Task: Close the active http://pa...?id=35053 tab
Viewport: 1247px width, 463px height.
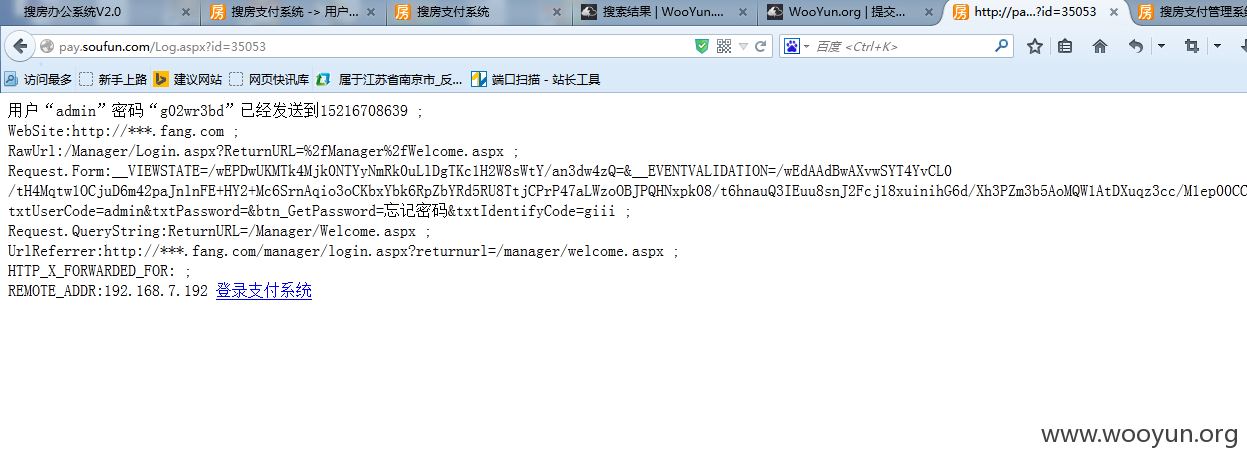Action: click(x=1115, y=12)
